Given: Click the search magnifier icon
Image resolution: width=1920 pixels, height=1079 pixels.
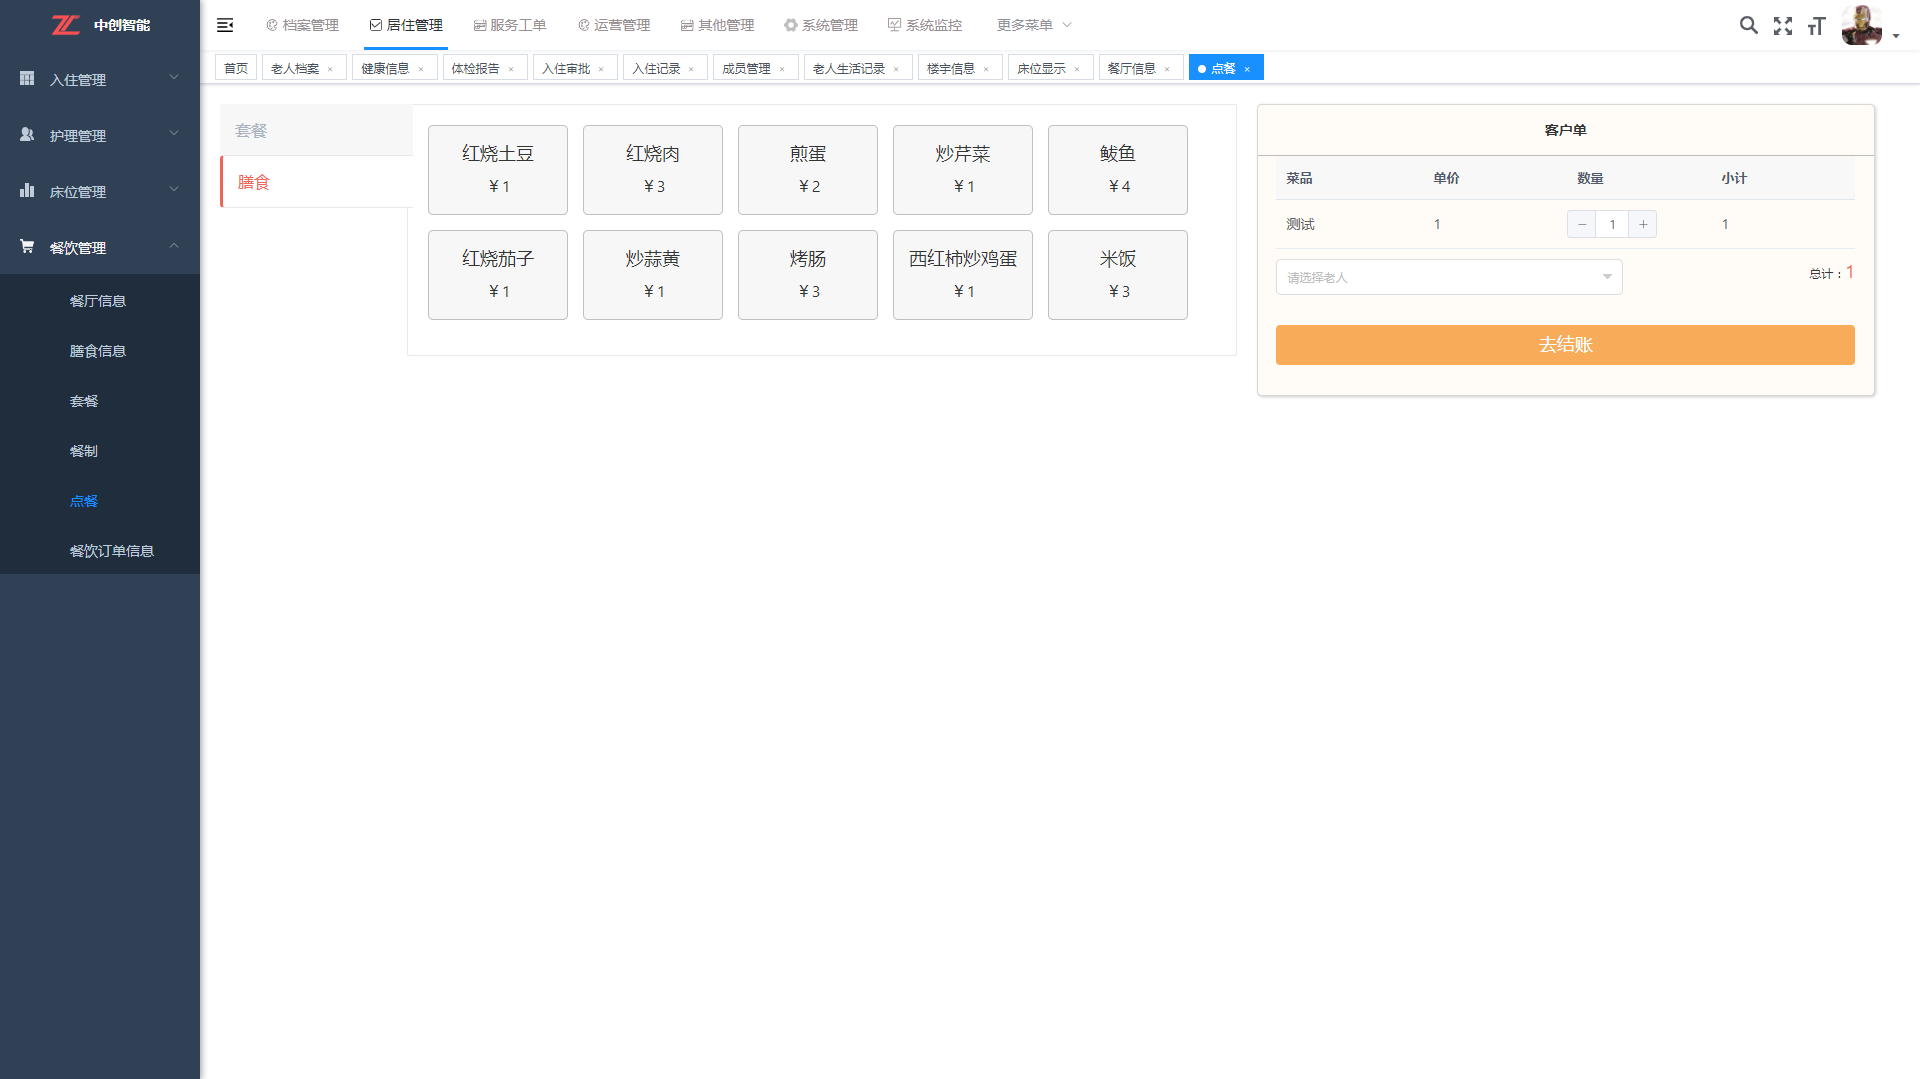Looking at the screenshot, I should click(1748, 26).
